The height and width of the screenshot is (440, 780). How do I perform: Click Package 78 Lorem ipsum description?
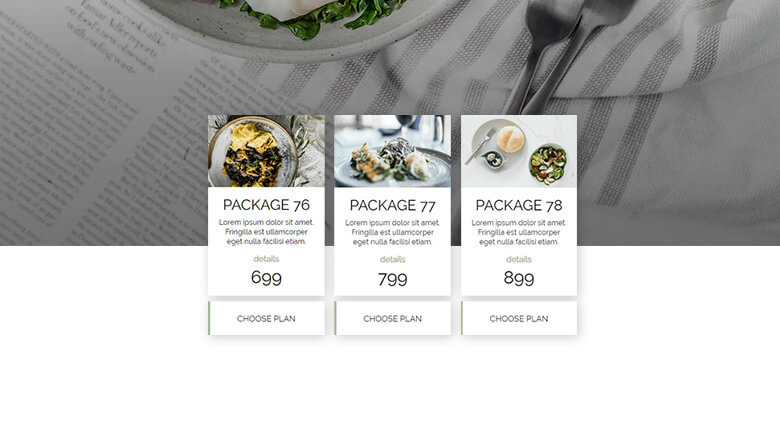coord(519,233)
